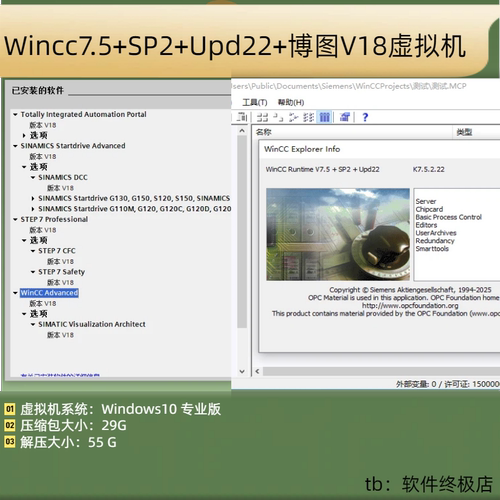
Task: Click the up arrow of vertical scrollbar
Action: [x=242, y=131]
